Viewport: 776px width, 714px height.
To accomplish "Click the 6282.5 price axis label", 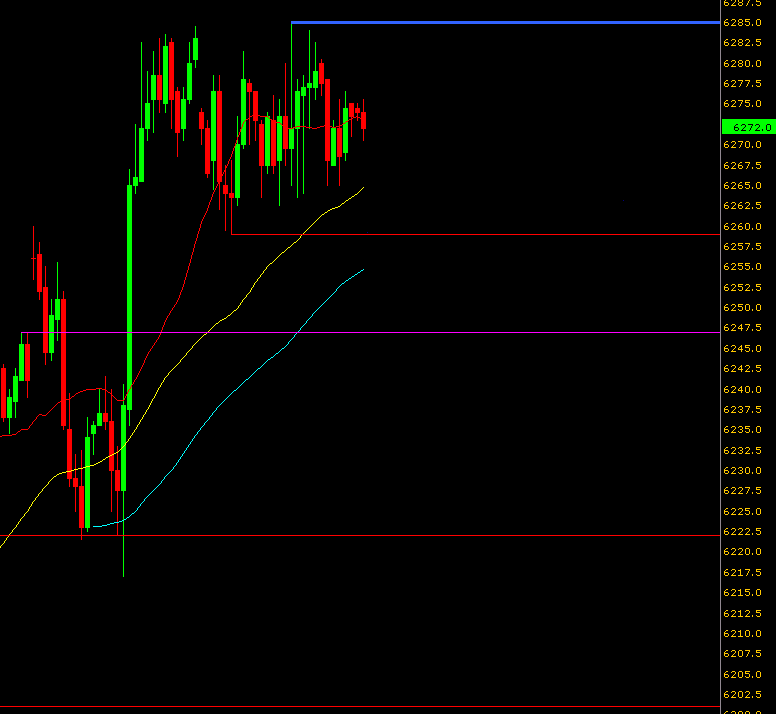I will click(x=742, y=43).
